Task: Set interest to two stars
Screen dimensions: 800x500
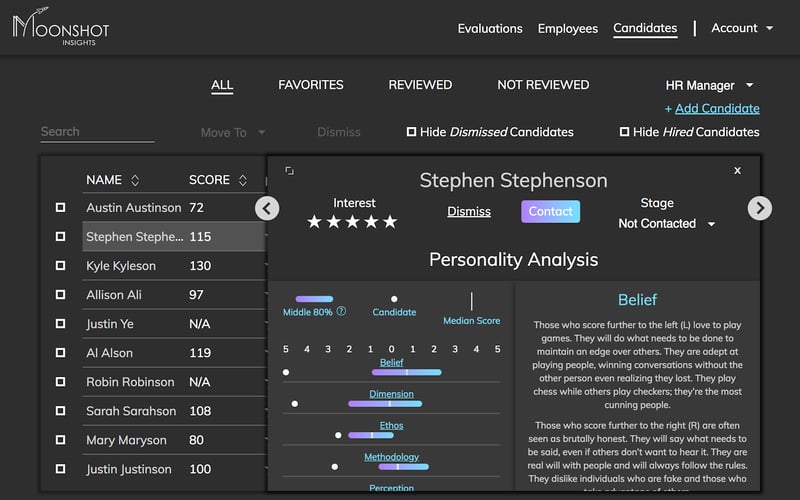Action: tap(334, 222)
